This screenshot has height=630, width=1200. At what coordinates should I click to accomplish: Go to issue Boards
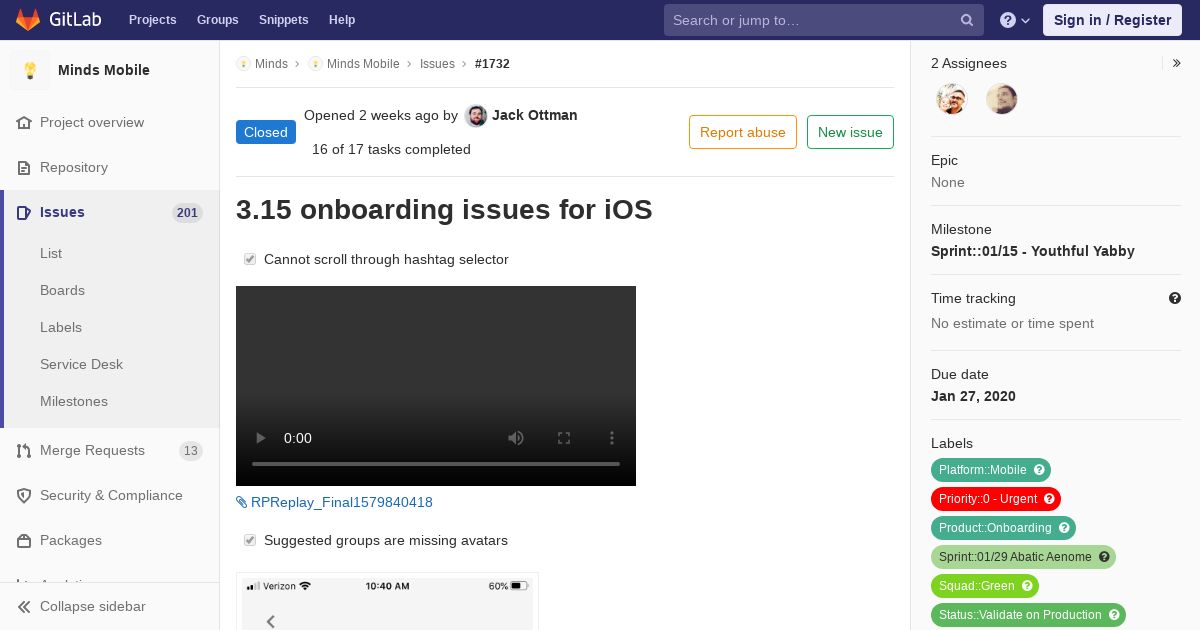pos(62,290)
